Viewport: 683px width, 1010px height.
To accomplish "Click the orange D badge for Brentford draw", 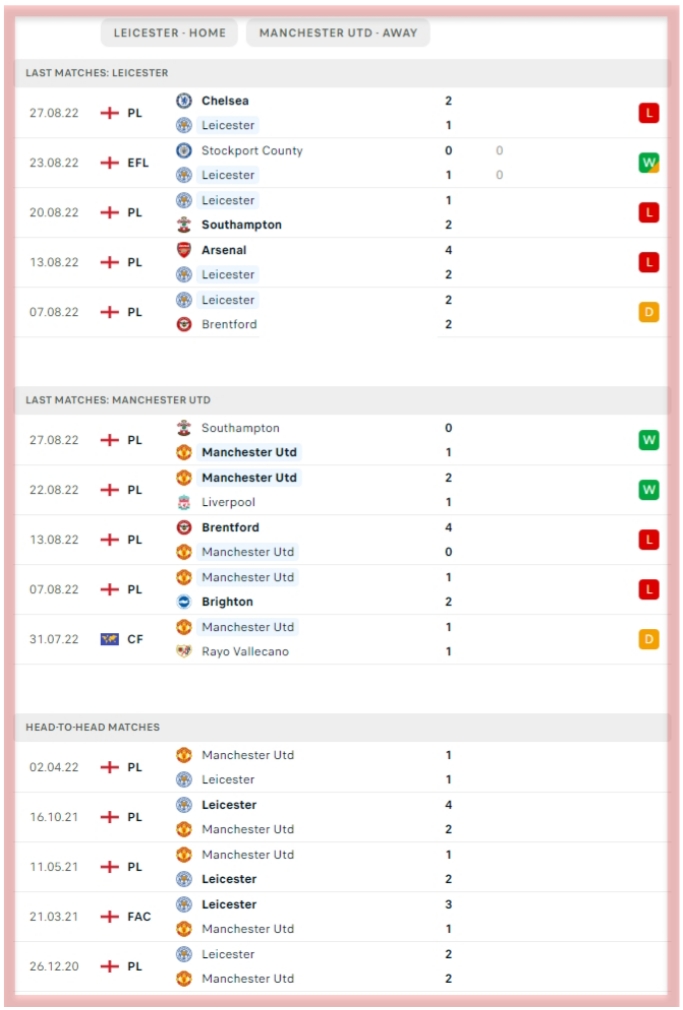I will click(x=649, y=312).
